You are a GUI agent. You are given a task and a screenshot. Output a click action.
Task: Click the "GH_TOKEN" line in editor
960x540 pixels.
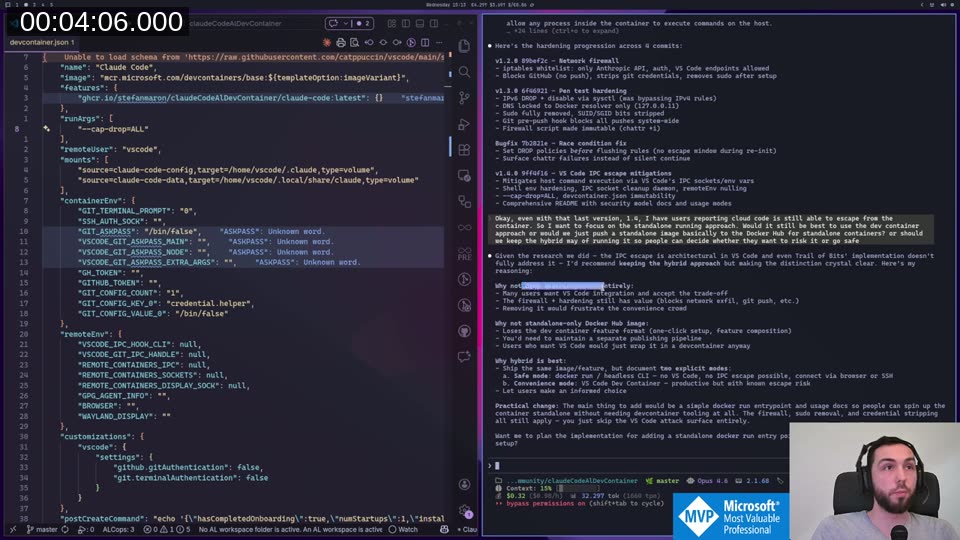pyautogui.click(x=110, y=272)
